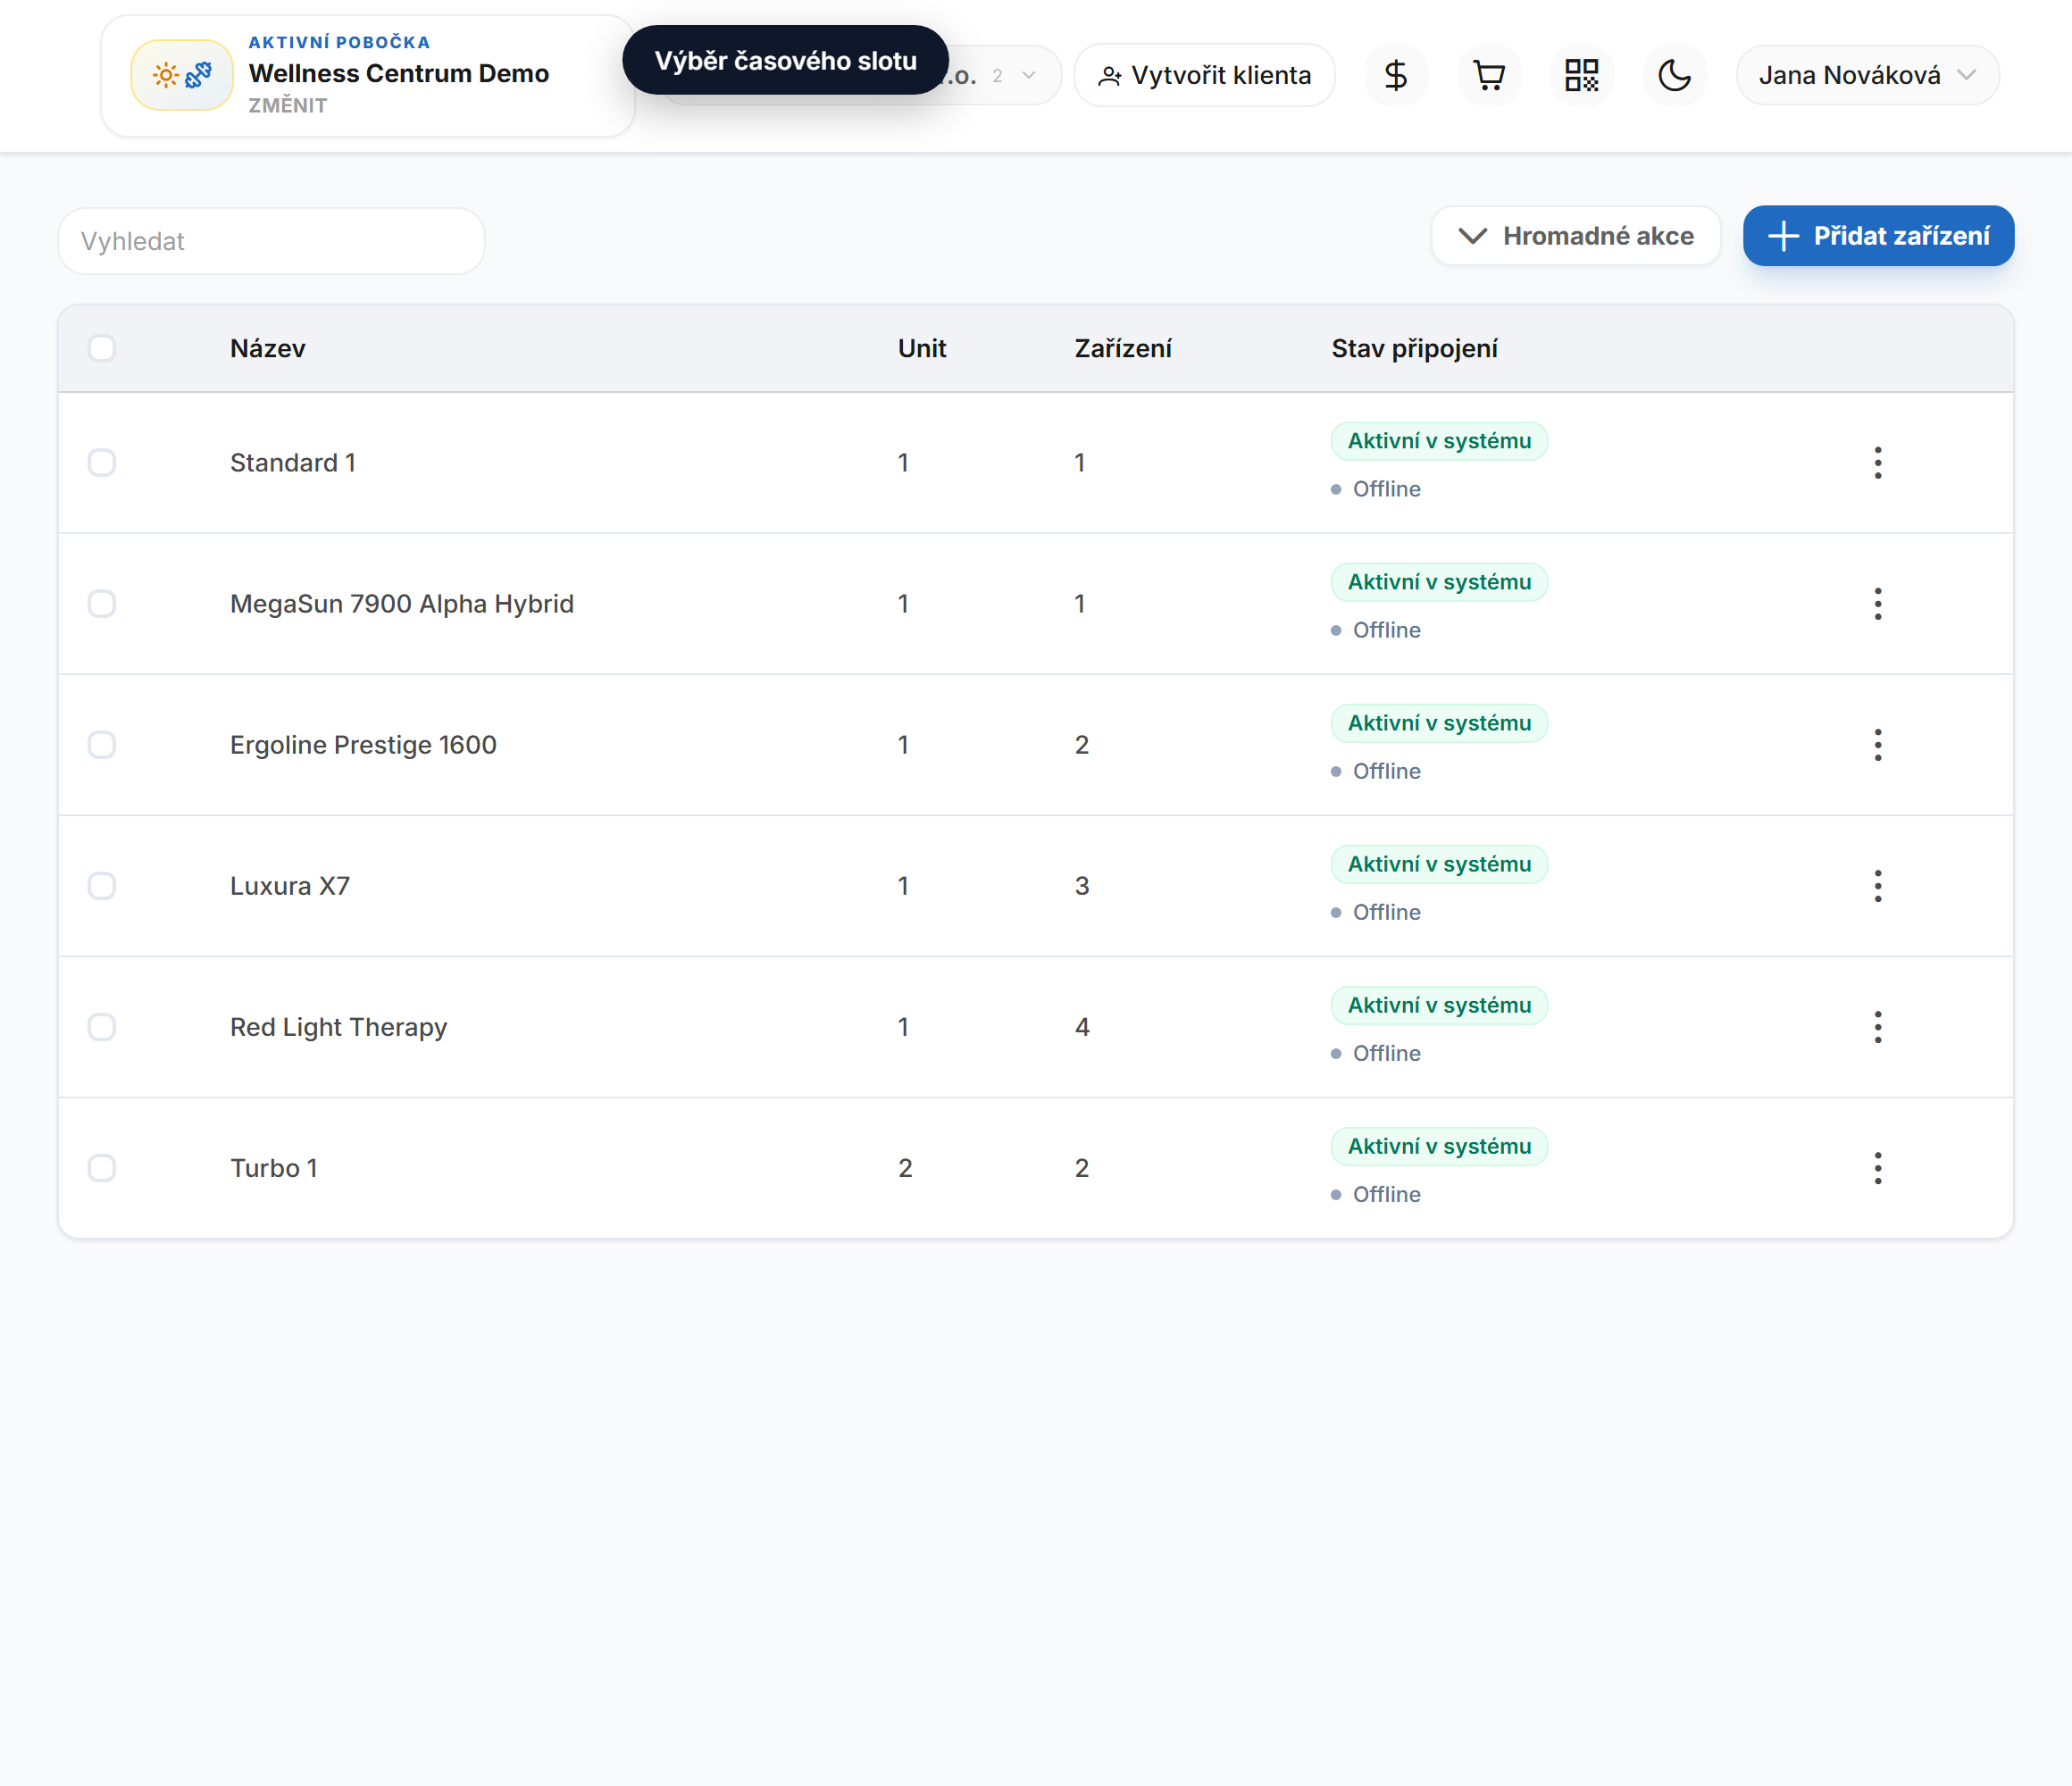The image size is (2072, 1786).
Task: Tick the Ergoline Prestige 1600 checkbox
Action: click(102, 745)
